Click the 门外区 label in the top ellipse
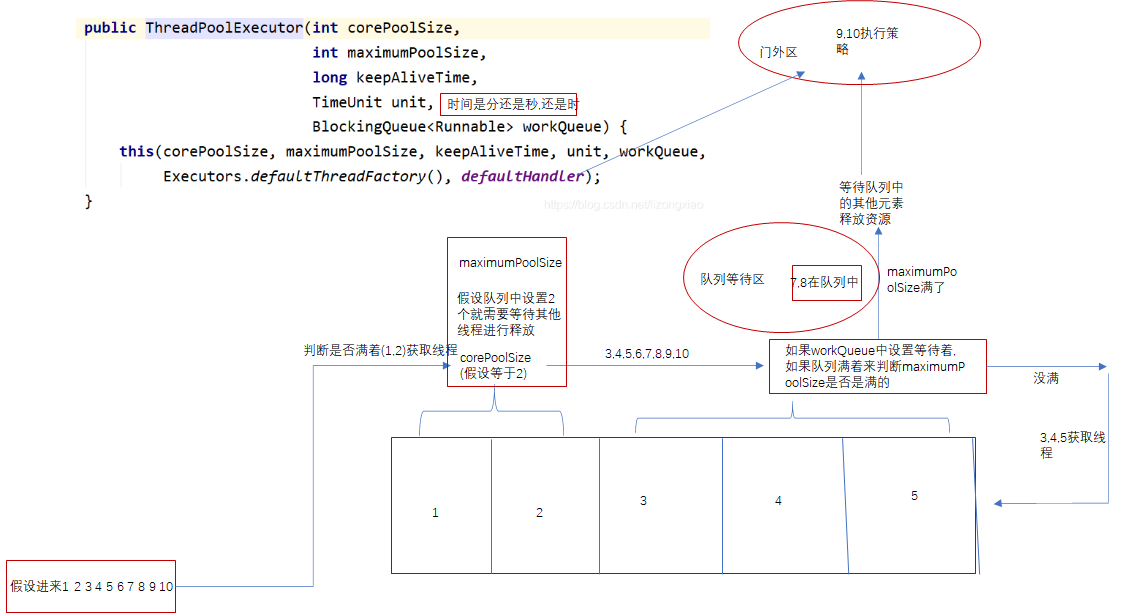1127x613 pixels. coord(778,52)
